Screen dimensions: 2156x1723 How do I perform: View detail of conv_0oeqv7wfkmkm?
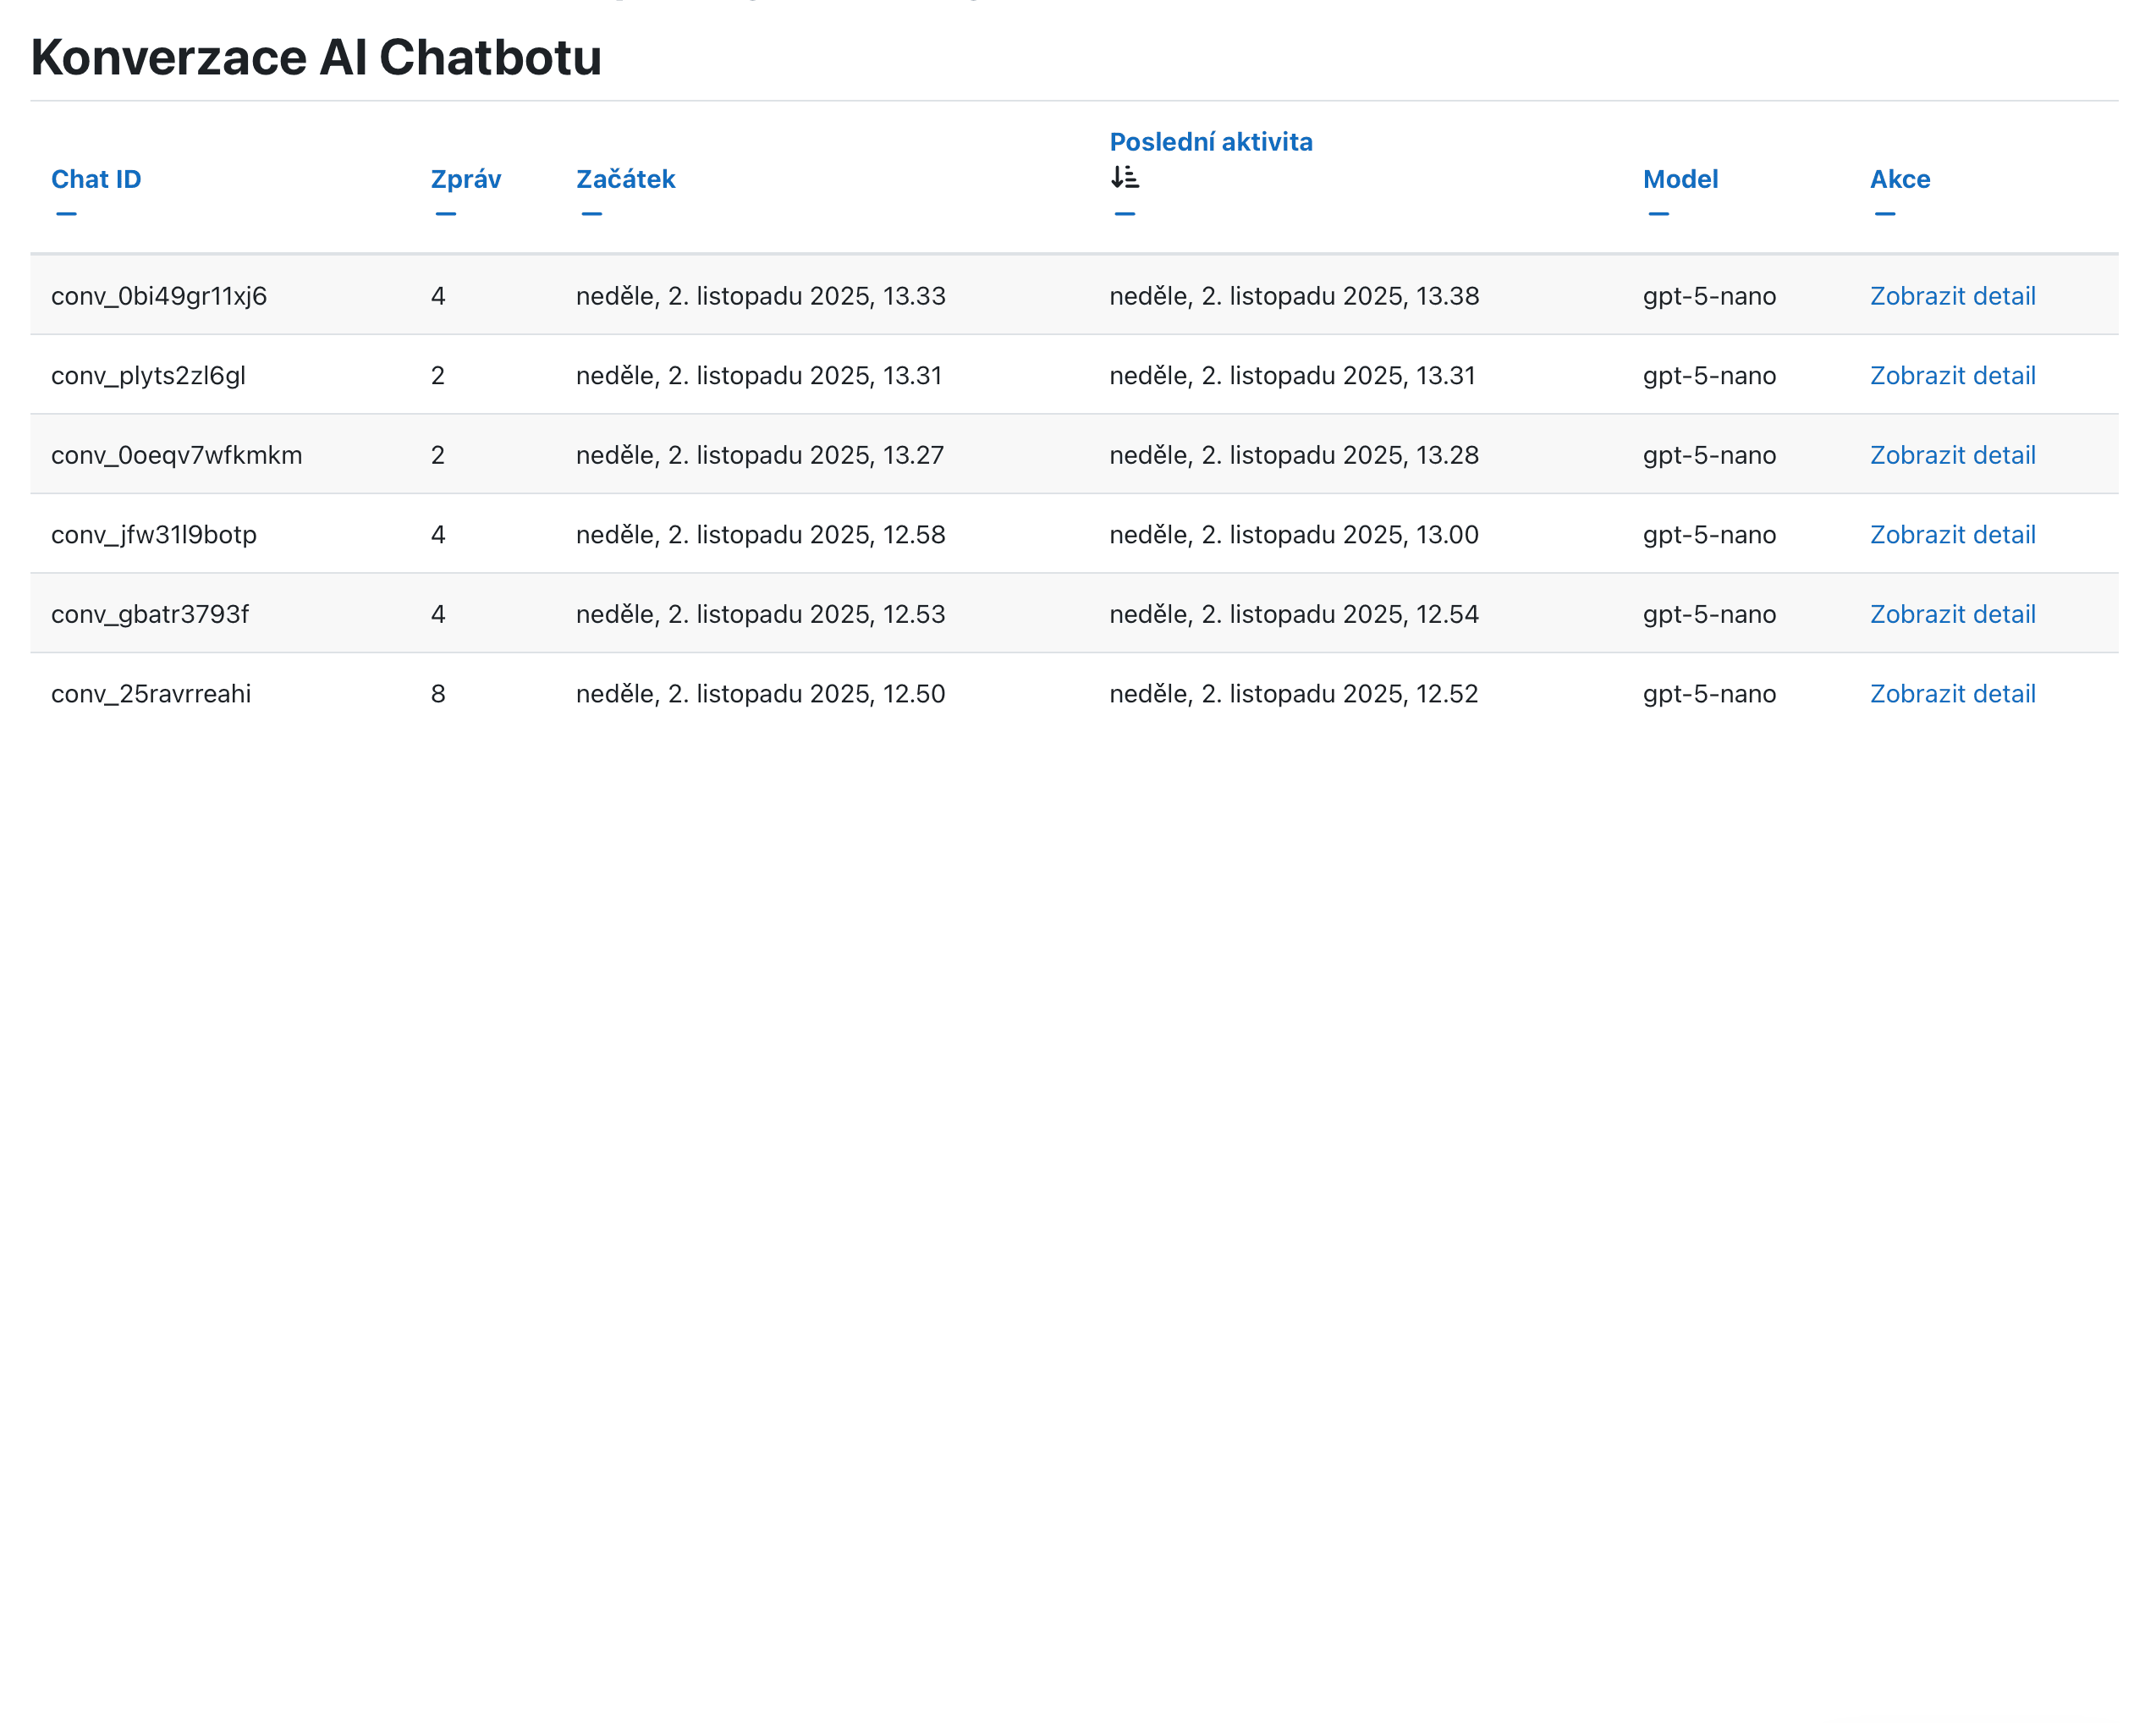click(1952, 455)
